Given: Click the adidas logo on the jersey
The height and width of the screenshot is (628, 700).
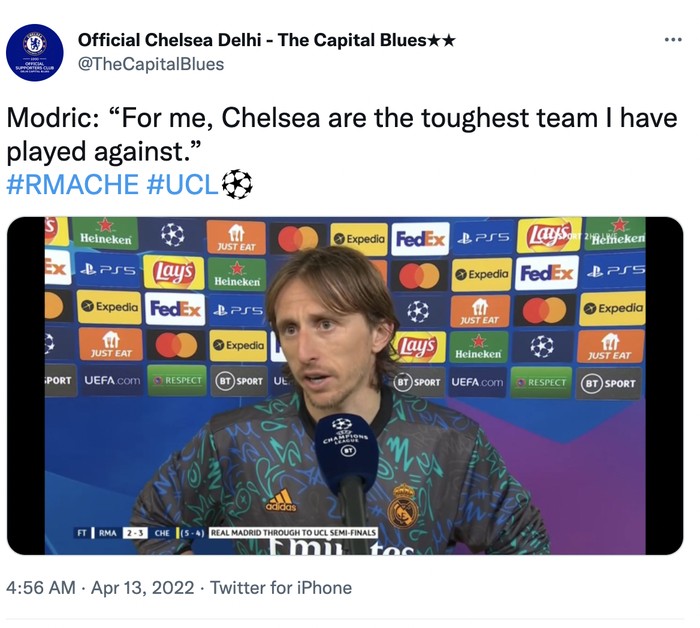Looking at the screenshot, I should click(280, 498).
